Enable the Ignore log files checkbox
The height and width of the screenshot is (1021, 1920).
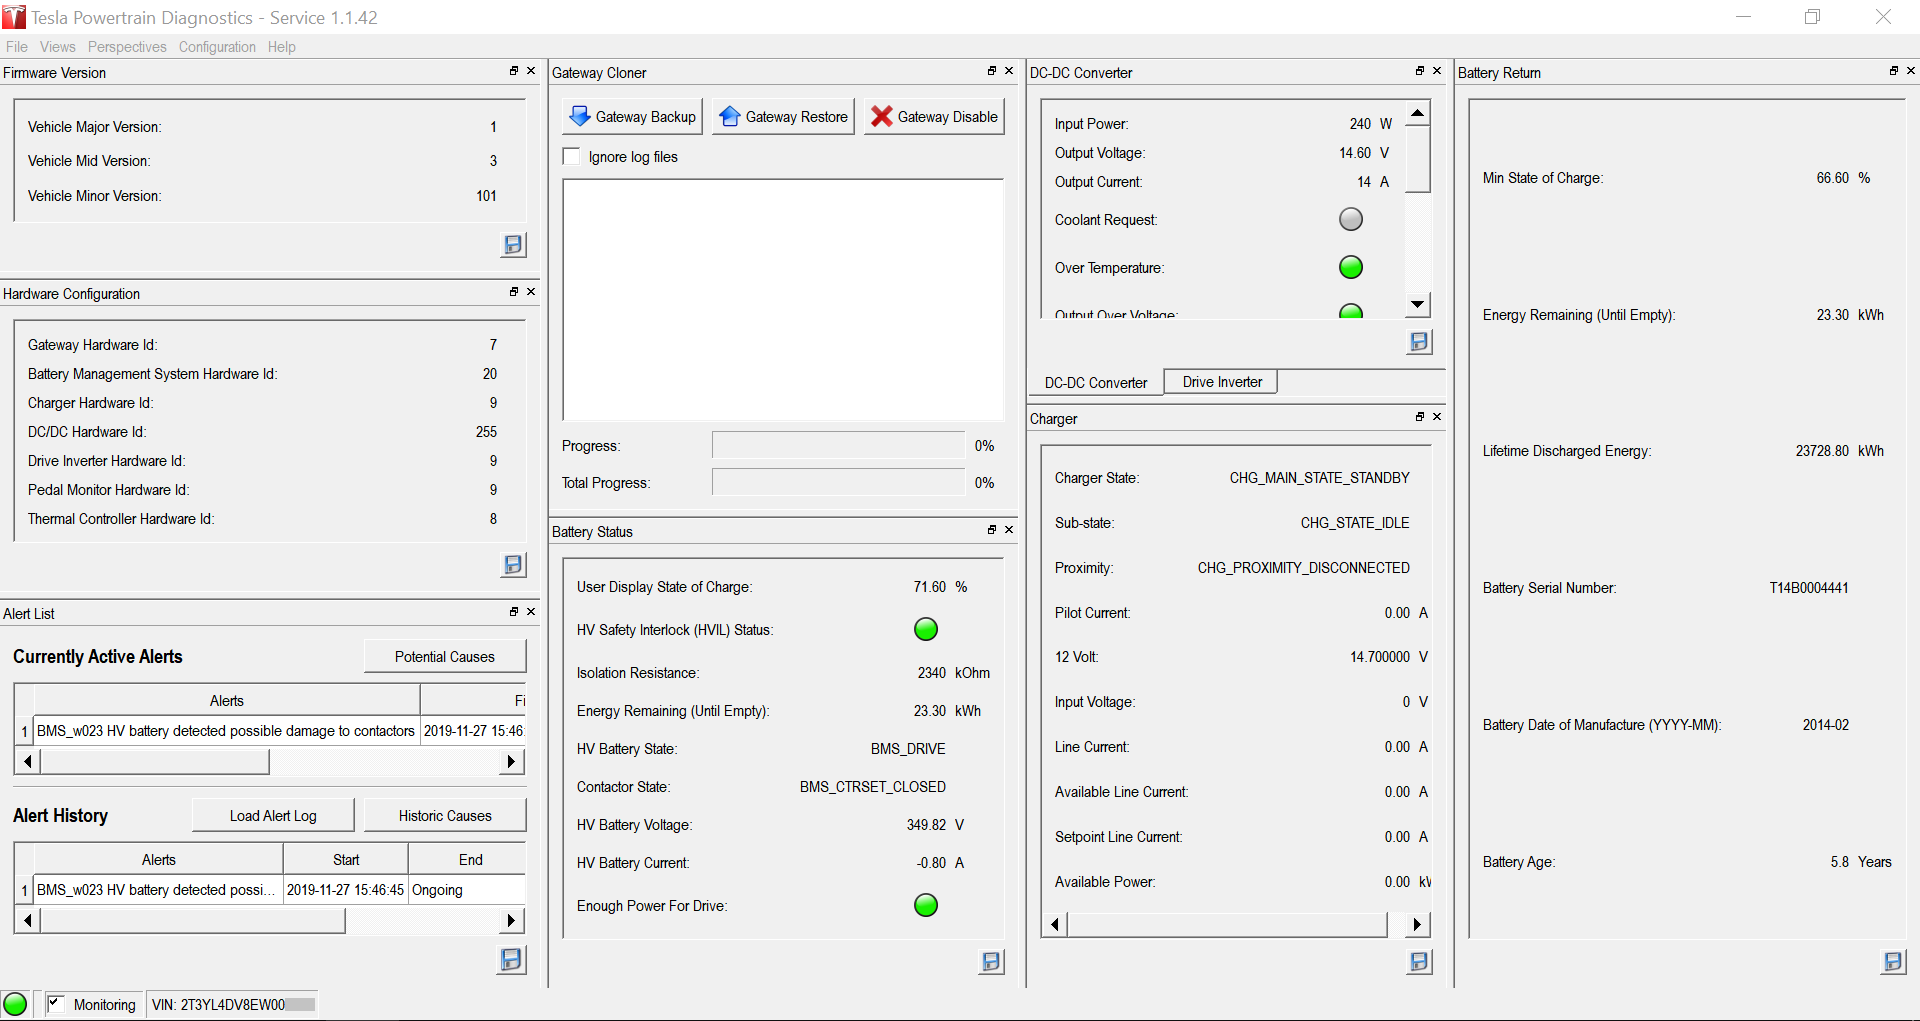pyautogui.click(x=572, y=157)
